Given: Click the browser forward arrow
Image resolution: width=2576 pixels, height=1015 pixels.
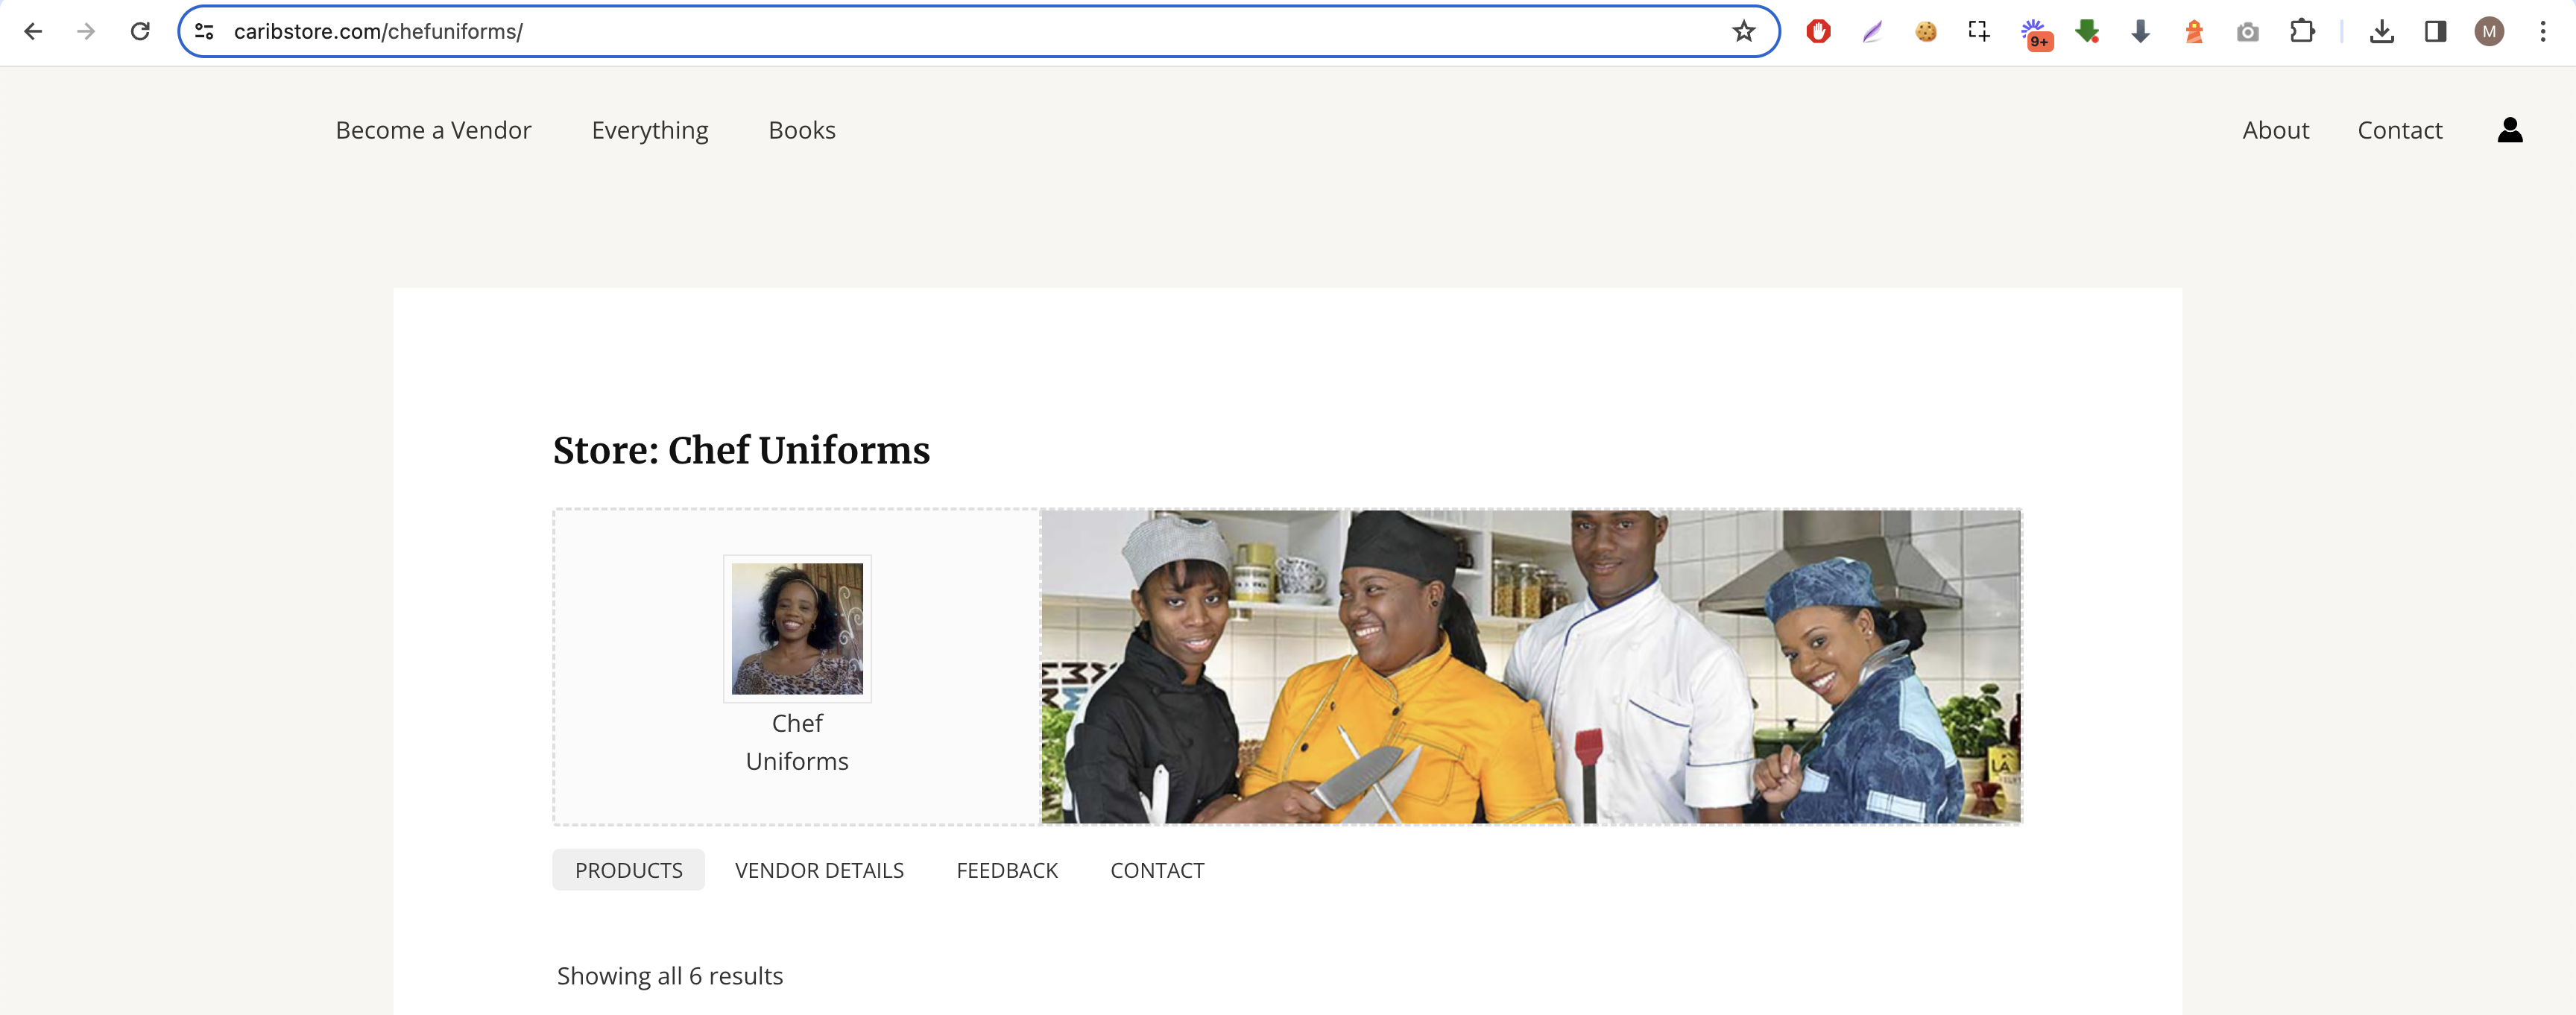Looking at the screenshot, I should coord(86,31).
